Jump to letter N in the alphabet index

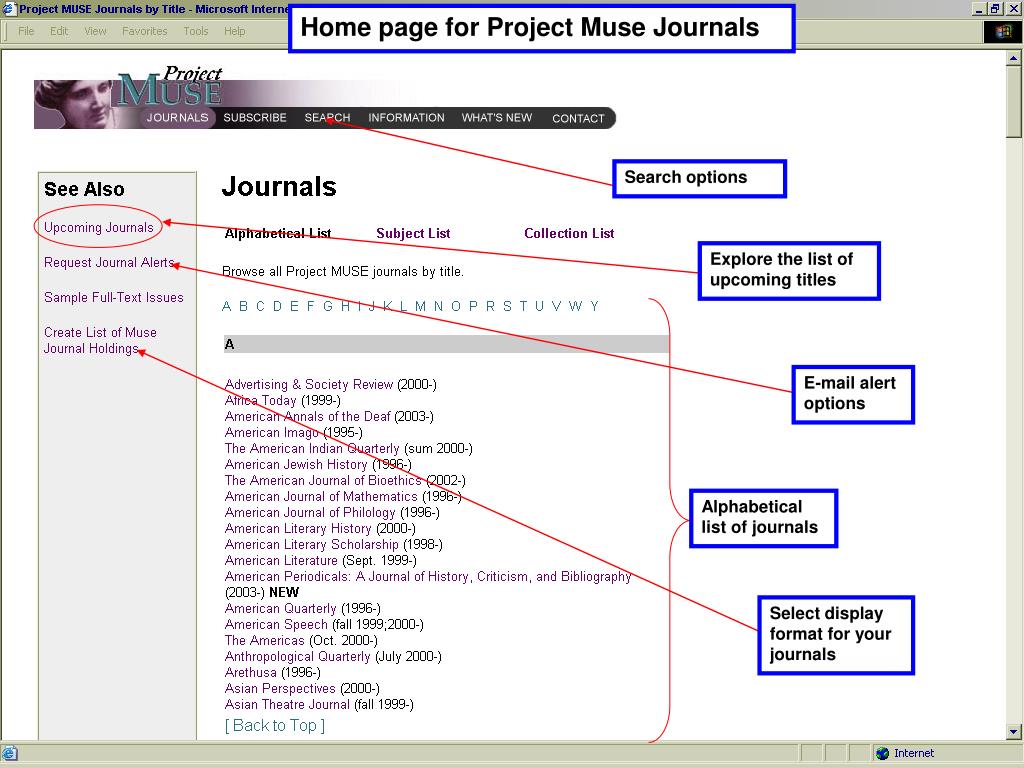coord(438,306)
